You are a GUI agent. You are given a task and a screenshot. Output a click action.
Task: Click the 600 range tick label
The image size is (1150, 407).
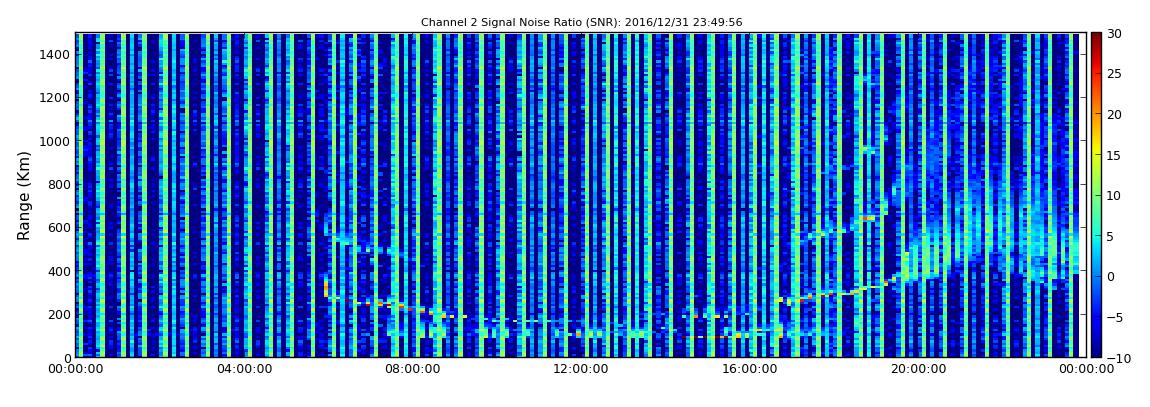click(x=58, y=228)
